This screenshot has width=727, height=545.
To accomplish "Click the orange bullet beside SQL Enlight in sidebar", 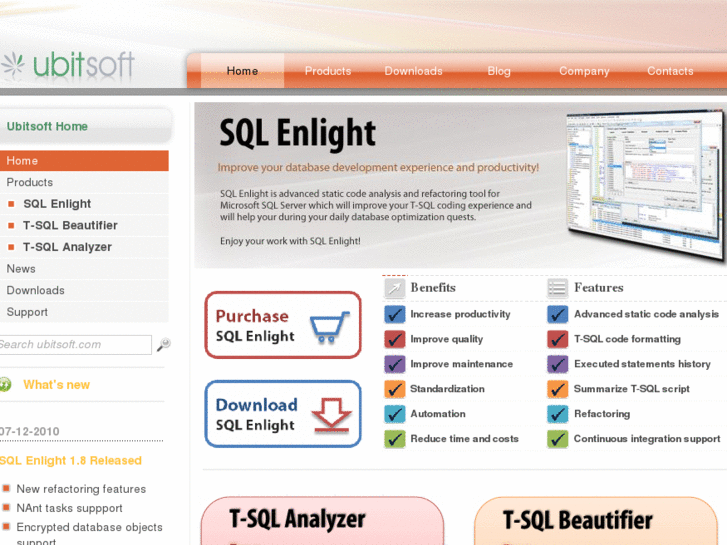I will tap(11, 204).
